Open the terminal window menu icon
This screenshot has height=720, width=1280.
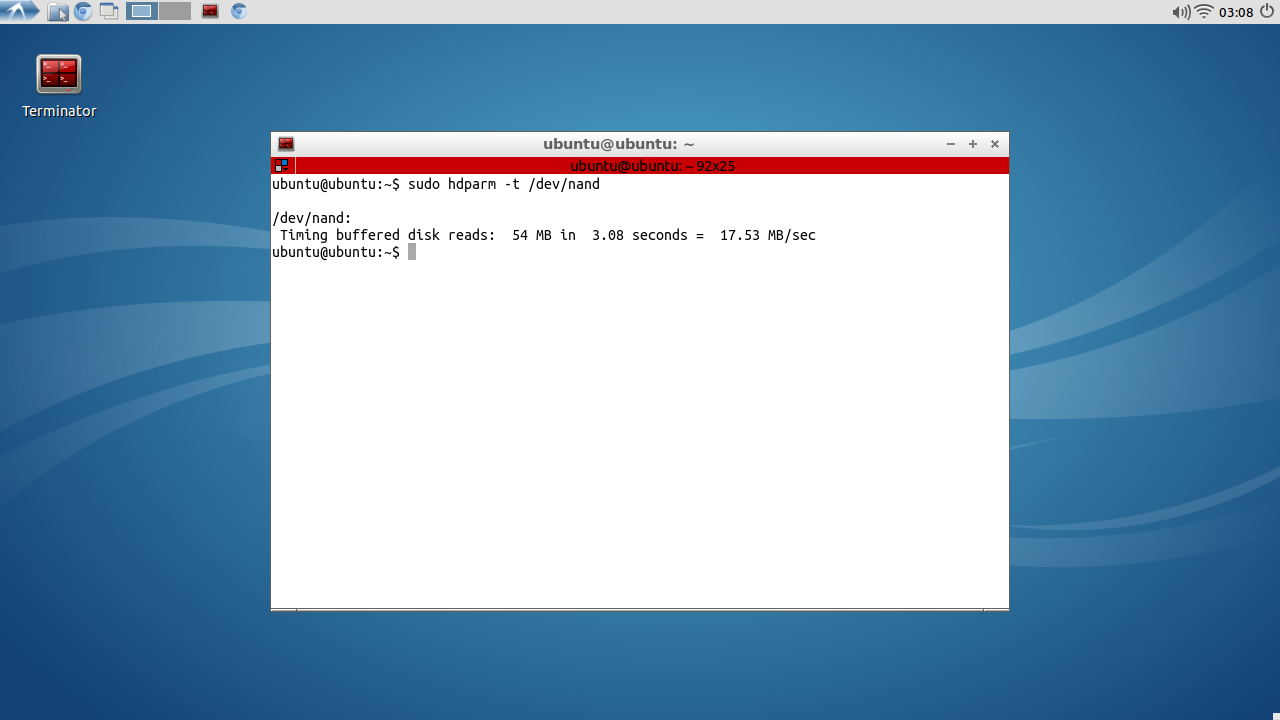286,144
